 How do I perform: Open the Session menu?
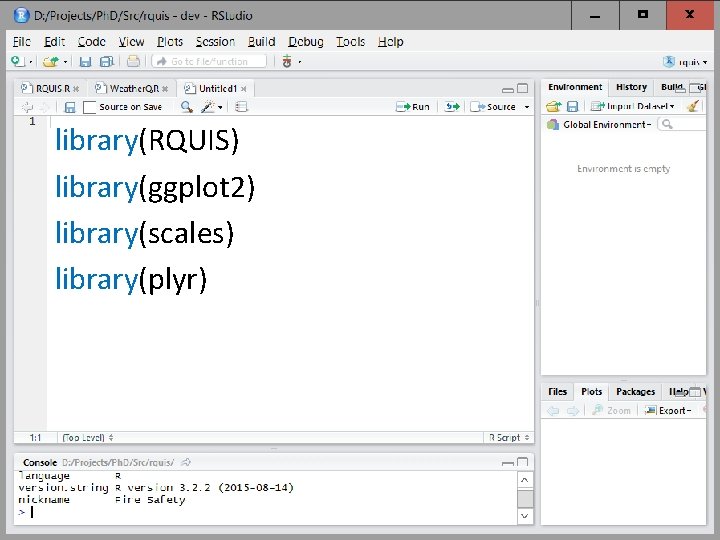(x=215, y=42)
